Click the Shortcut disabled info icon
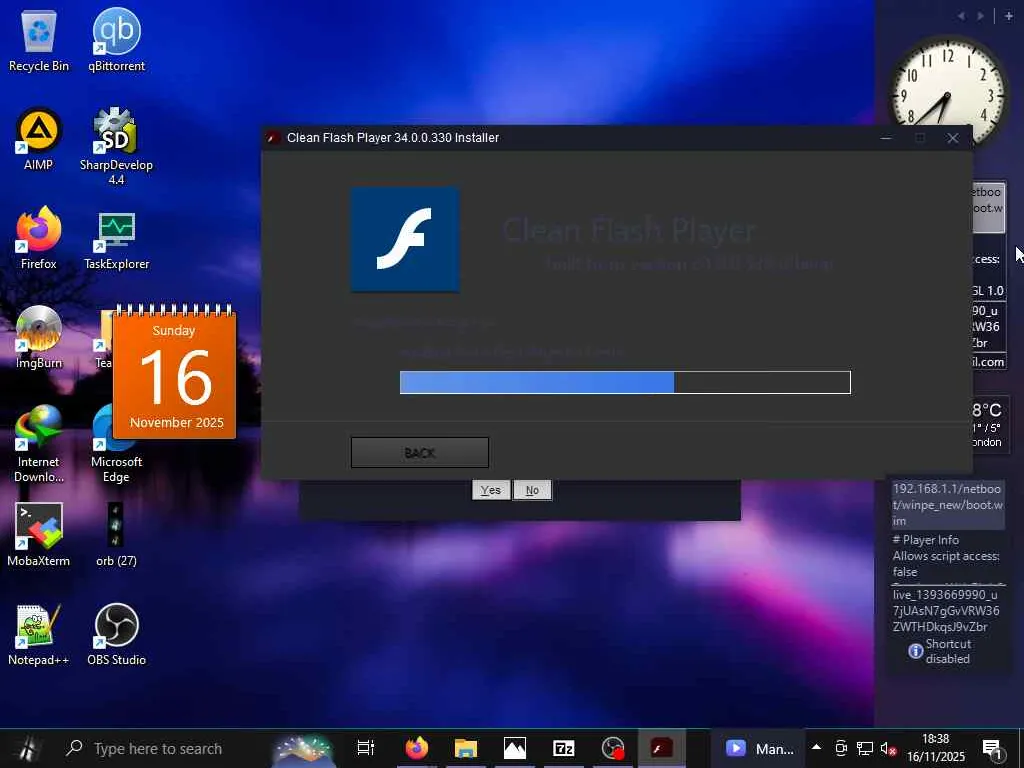 pos(916,651)
